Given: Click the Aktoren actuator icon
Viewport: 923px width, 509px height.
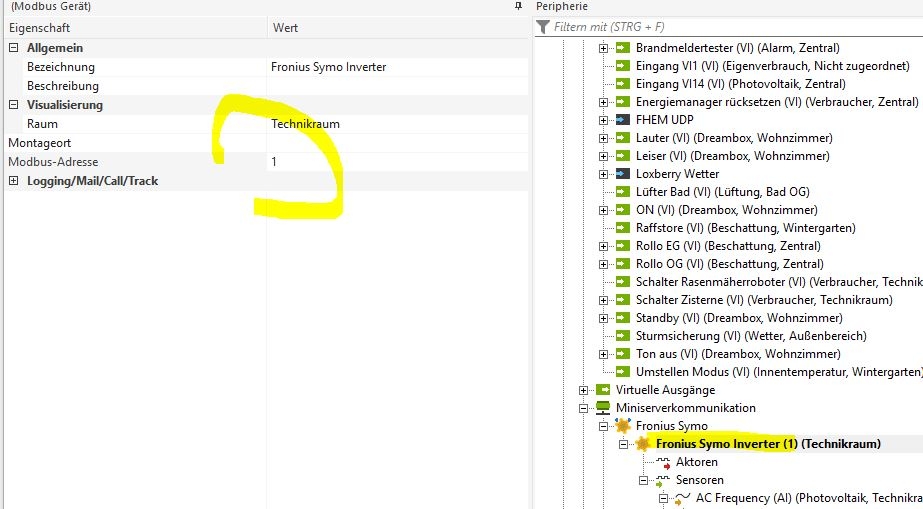Looking at the screenshot, I should pyautogui.click(x=663, y=463).
